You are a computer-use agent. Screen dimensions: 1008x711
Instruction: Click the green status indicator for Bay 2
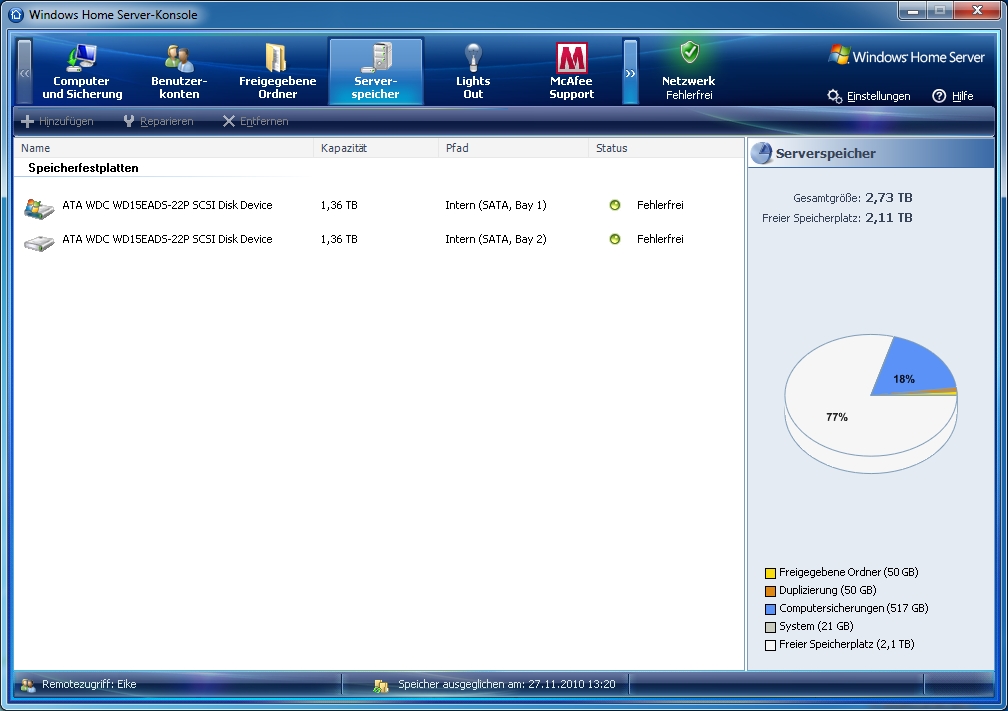[615, 239]
